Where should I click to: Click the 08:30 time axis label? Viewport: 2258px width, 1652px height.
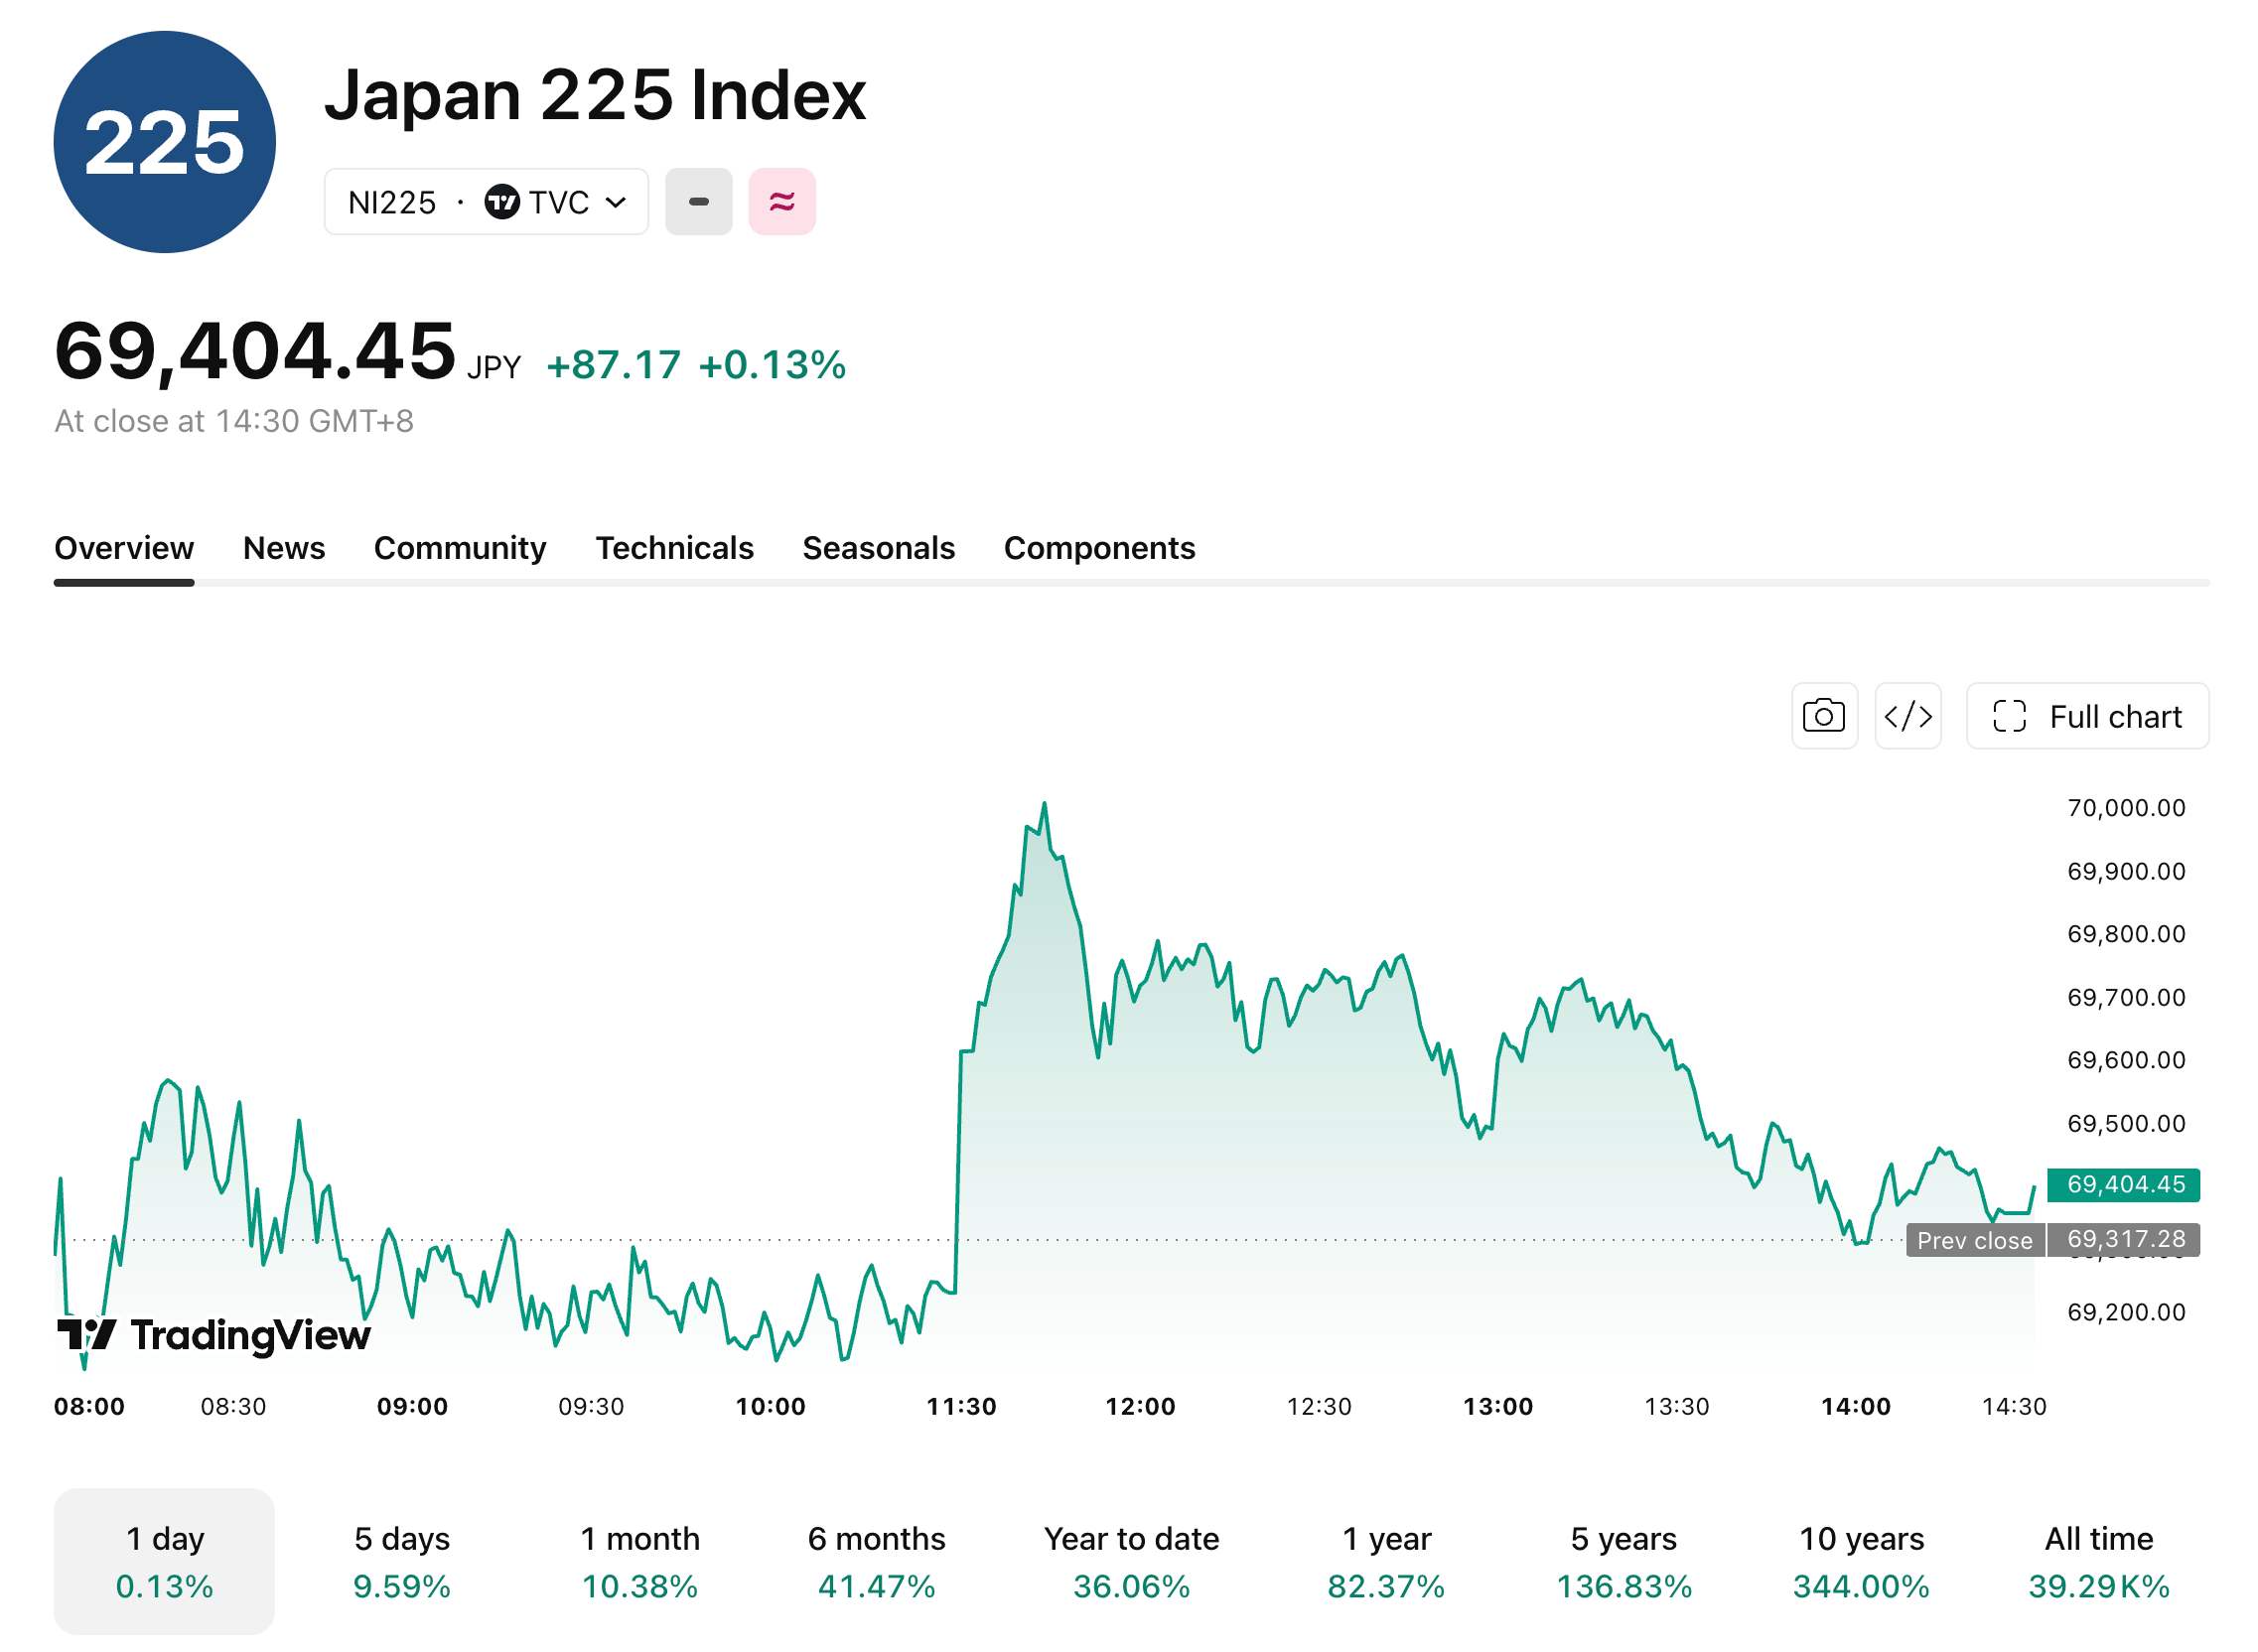[234, 1407]
